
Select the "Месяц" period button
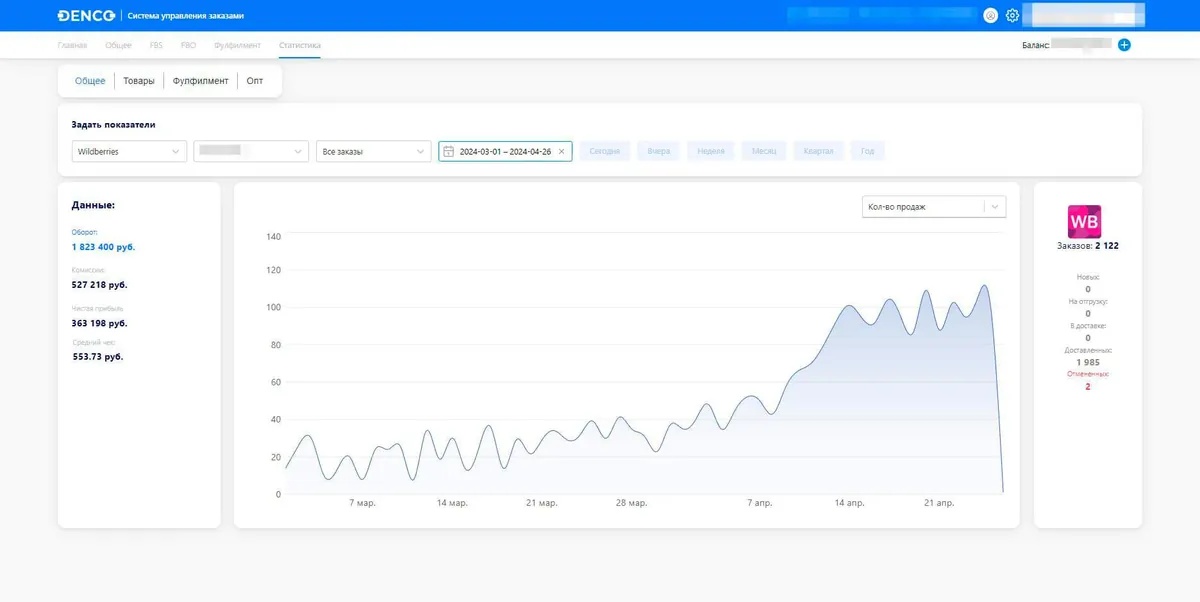pyautogui.click(x=763, y=152)
